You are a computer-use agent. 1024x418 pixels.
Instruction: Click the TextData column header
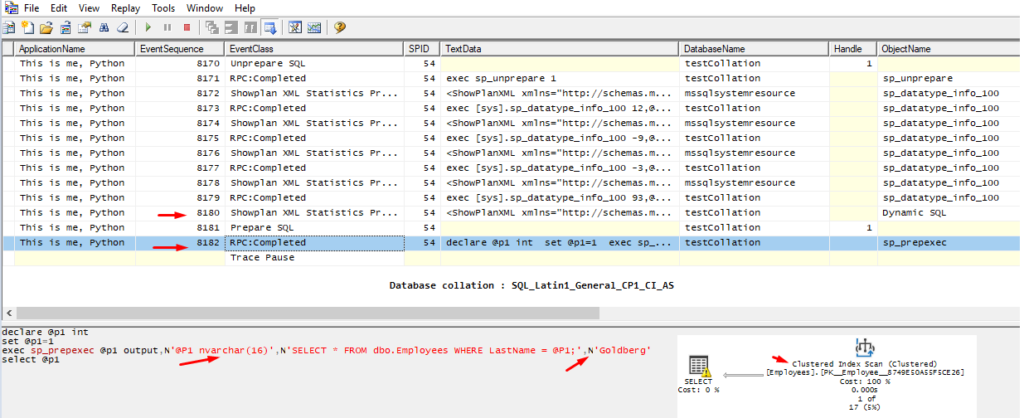[560, 49]
